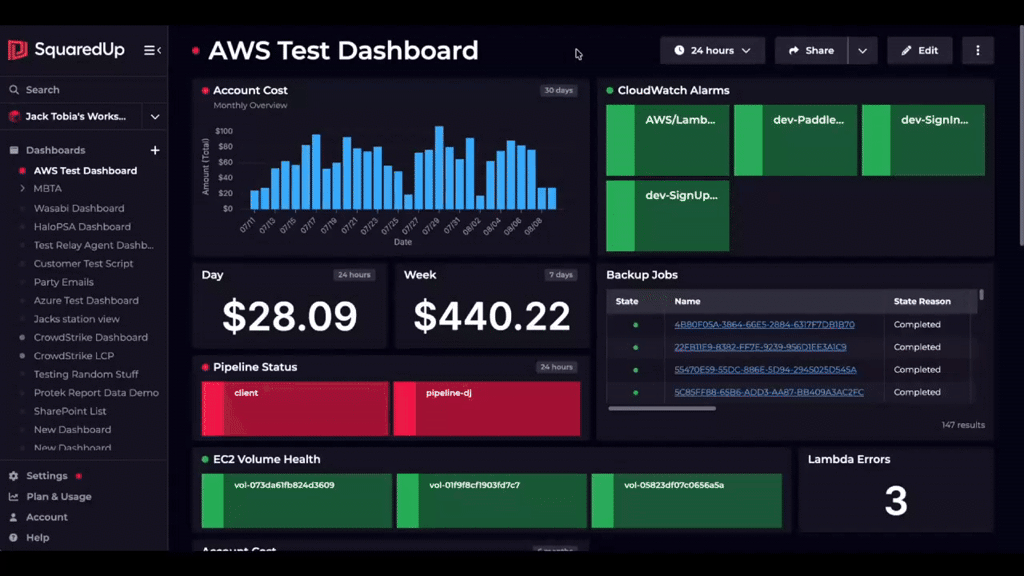
Task: Click the Name column header
Action: [687, 301]
